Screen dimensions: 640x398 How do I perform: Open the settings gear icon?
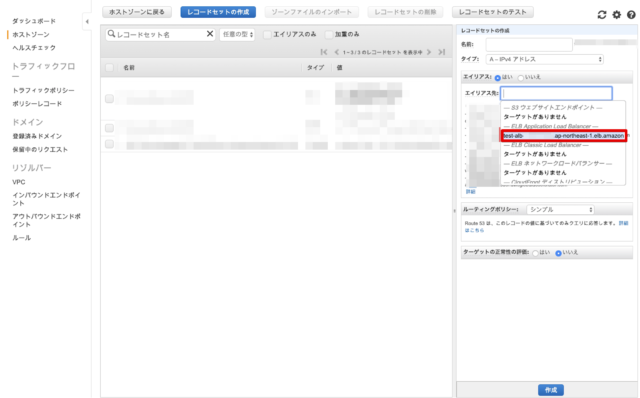pyautogui.click(x=617, y=15)
